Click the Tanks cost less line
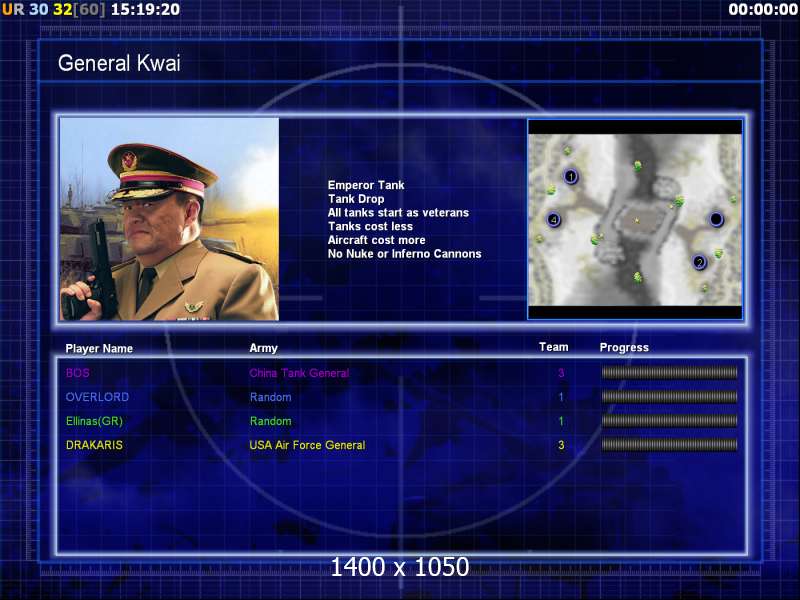 point(370,227)
